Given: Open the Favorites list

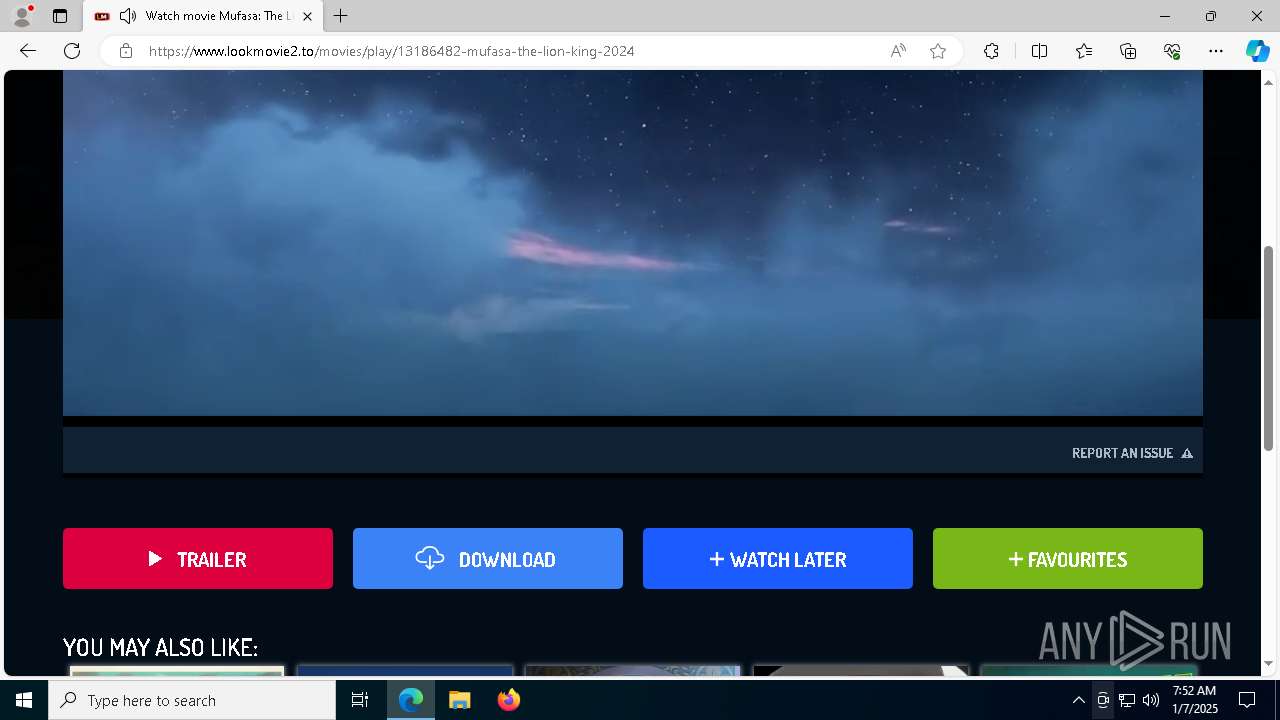Looking at the screenshot, I should [x=1084, y=51].
